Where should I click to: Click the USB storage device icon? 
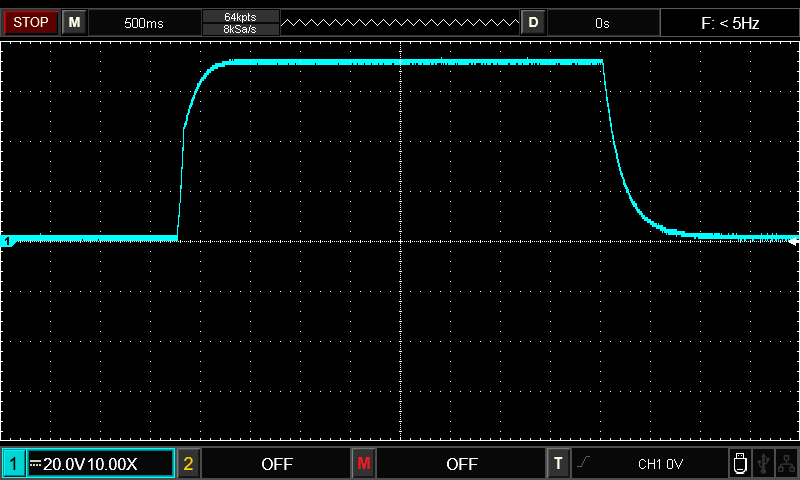click(x=740, y=464)
